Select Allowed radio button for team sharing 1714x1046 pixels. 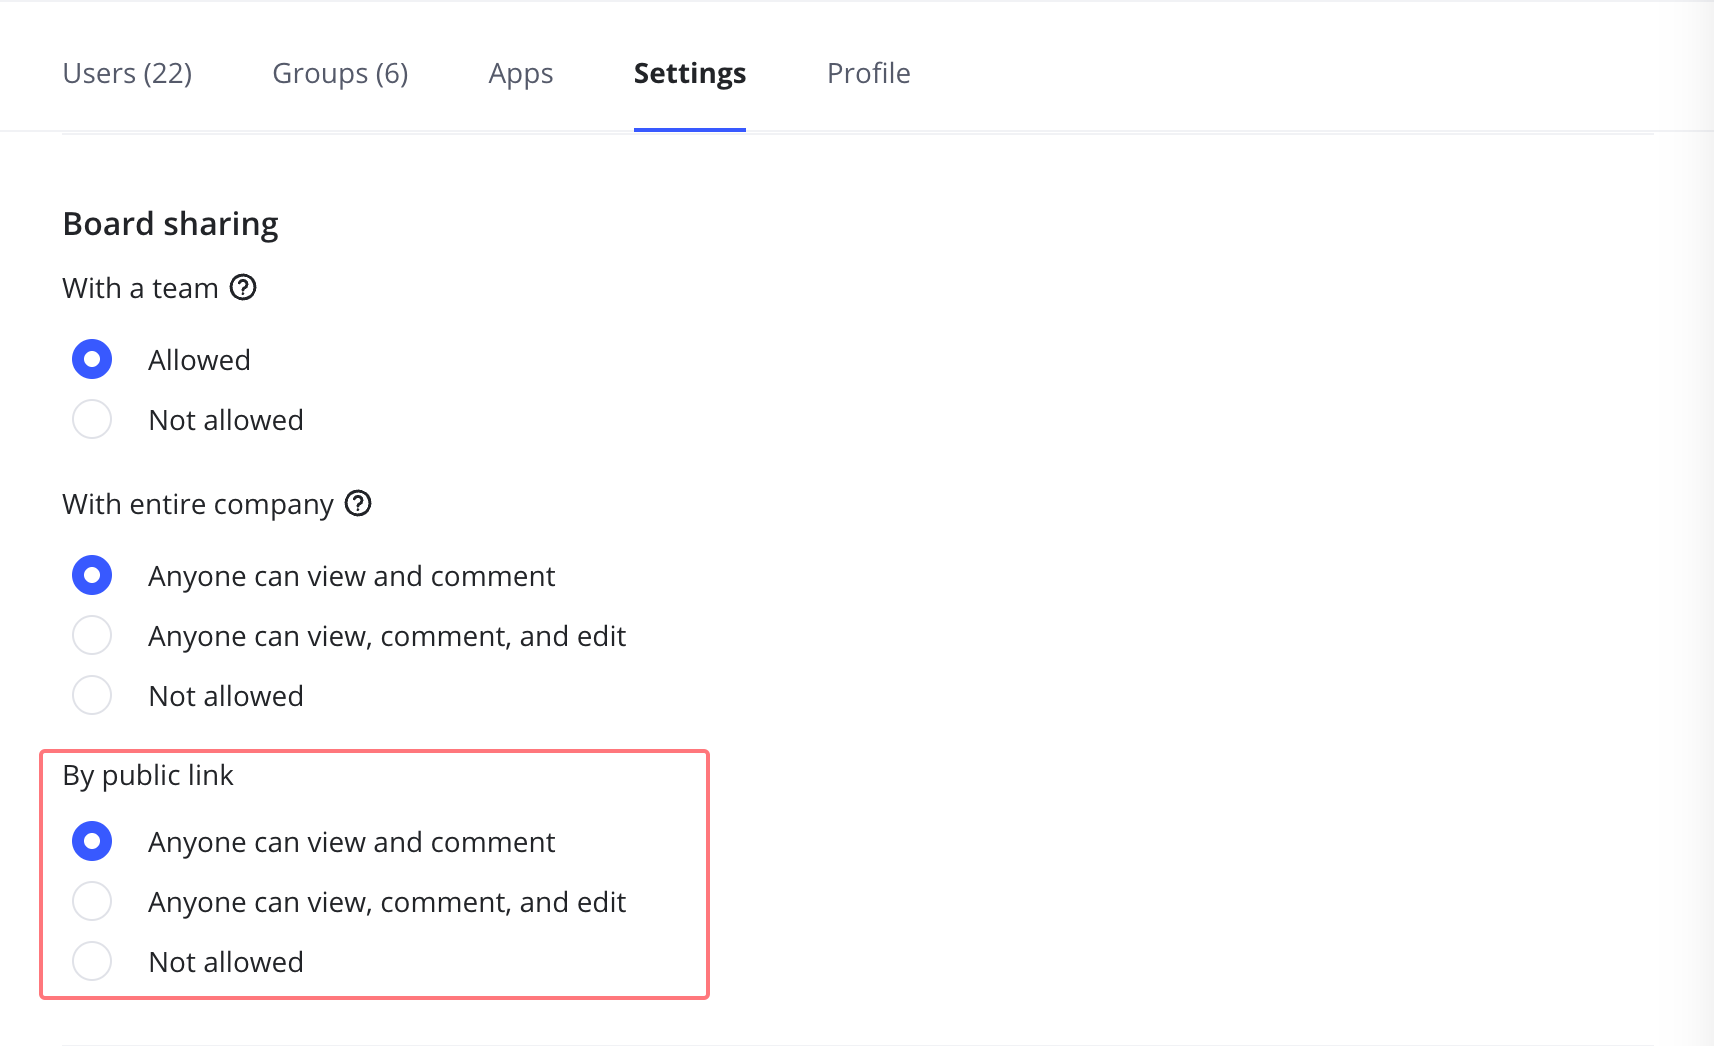pyautogui.click(x=92, y=360)
